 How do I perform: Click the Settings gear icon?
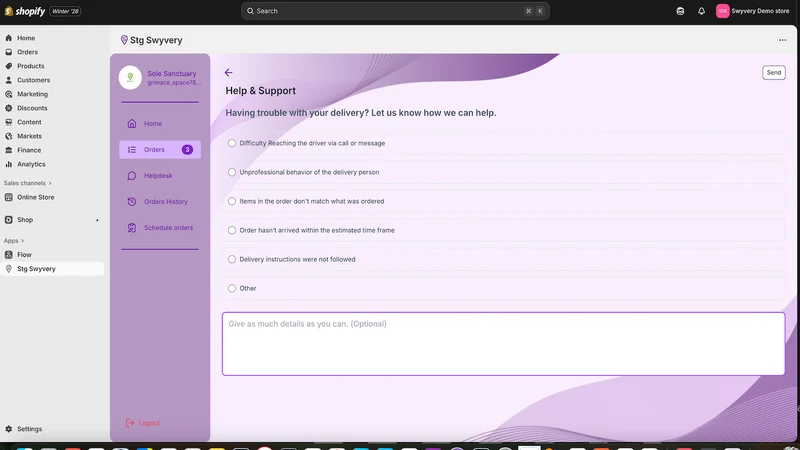coord(9,429)
